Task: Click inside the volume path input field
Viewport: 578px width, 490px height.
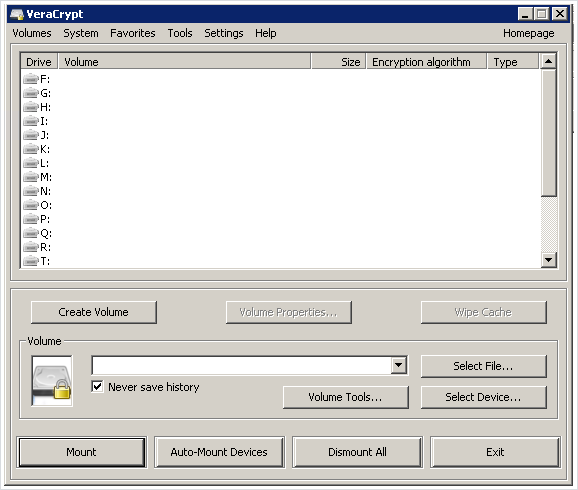Action: pos(241,365)
